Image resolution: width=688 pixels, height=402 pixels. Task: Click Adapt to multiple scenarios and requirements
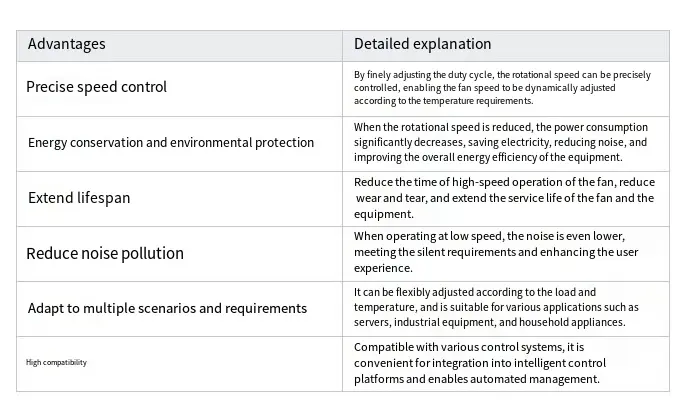(167, 308)
